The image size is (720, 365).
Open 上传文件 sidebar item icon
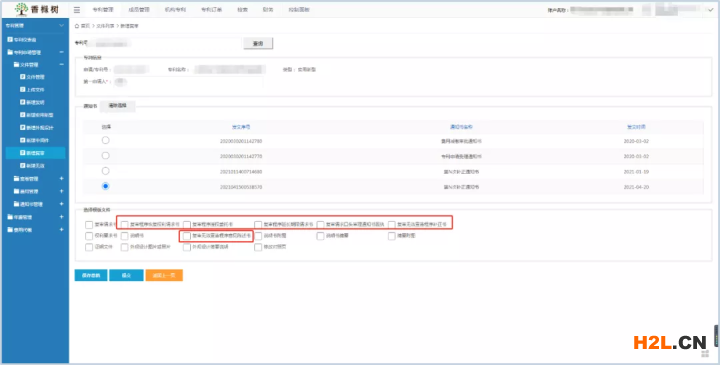click(x=22, y=90)
